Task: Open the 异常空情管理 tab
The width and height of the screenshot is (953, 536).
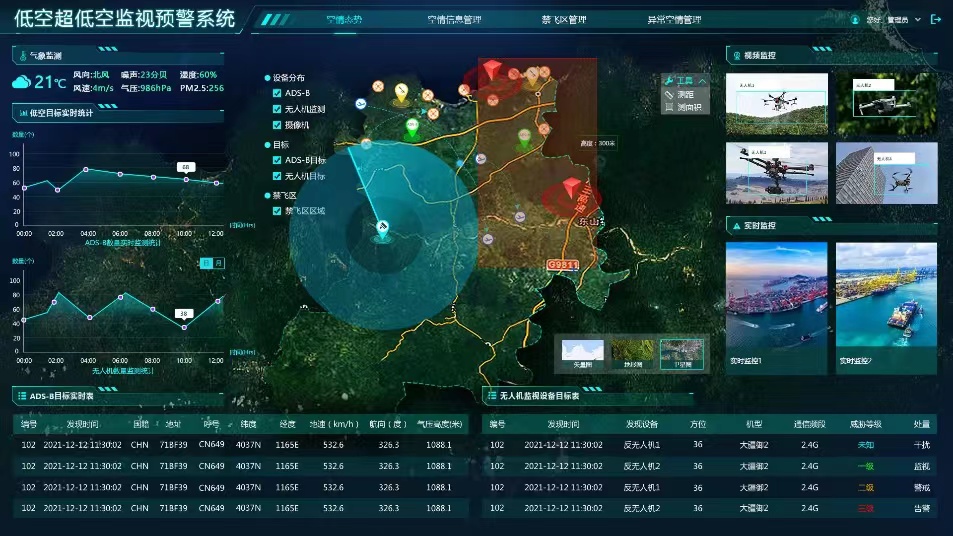Action: pos(675,19)
